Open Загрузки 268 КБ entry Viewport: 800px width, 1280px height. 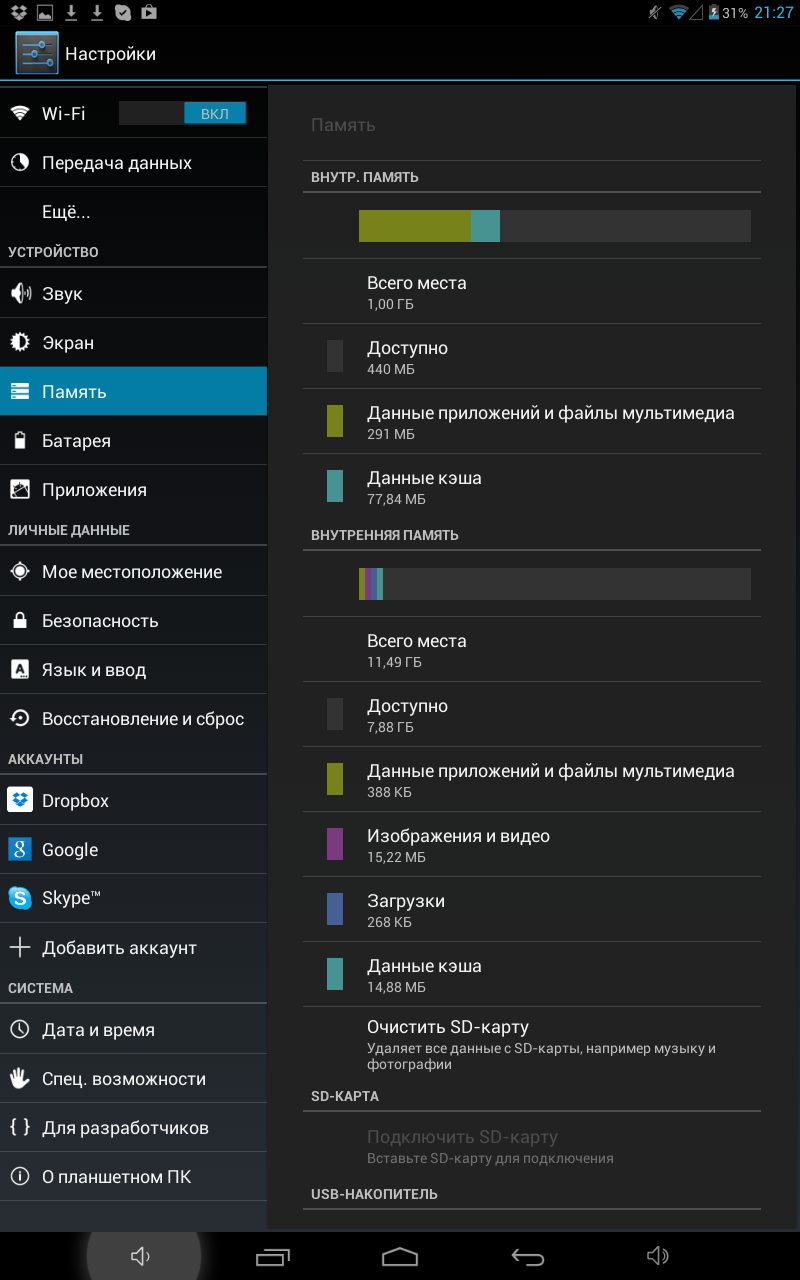532,909
